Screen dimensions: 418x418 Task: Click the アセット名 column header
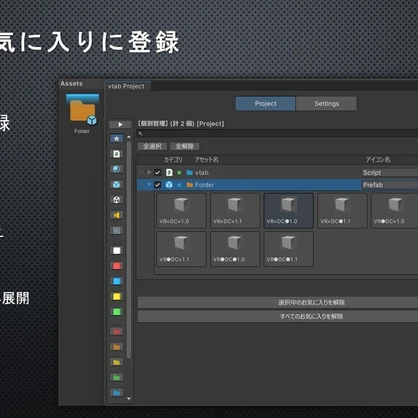(x=207, y=160)
